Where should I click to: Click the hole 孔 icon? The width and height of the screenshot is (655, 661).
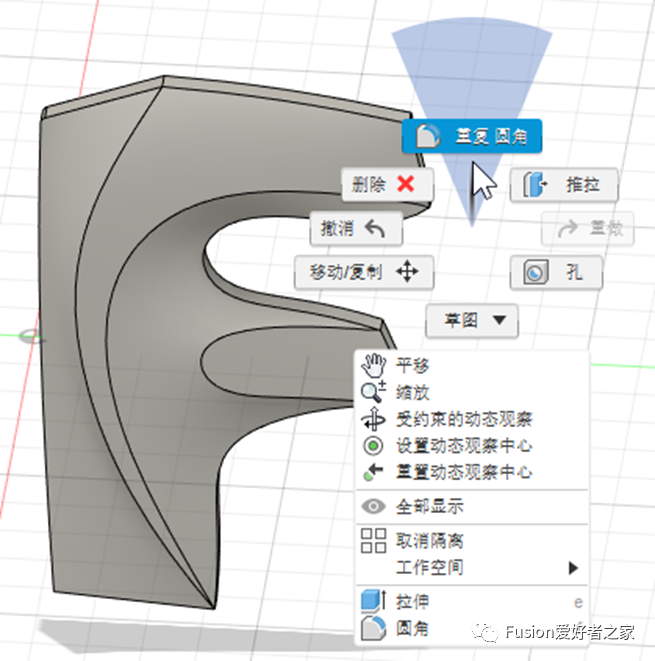click(537, 271)
